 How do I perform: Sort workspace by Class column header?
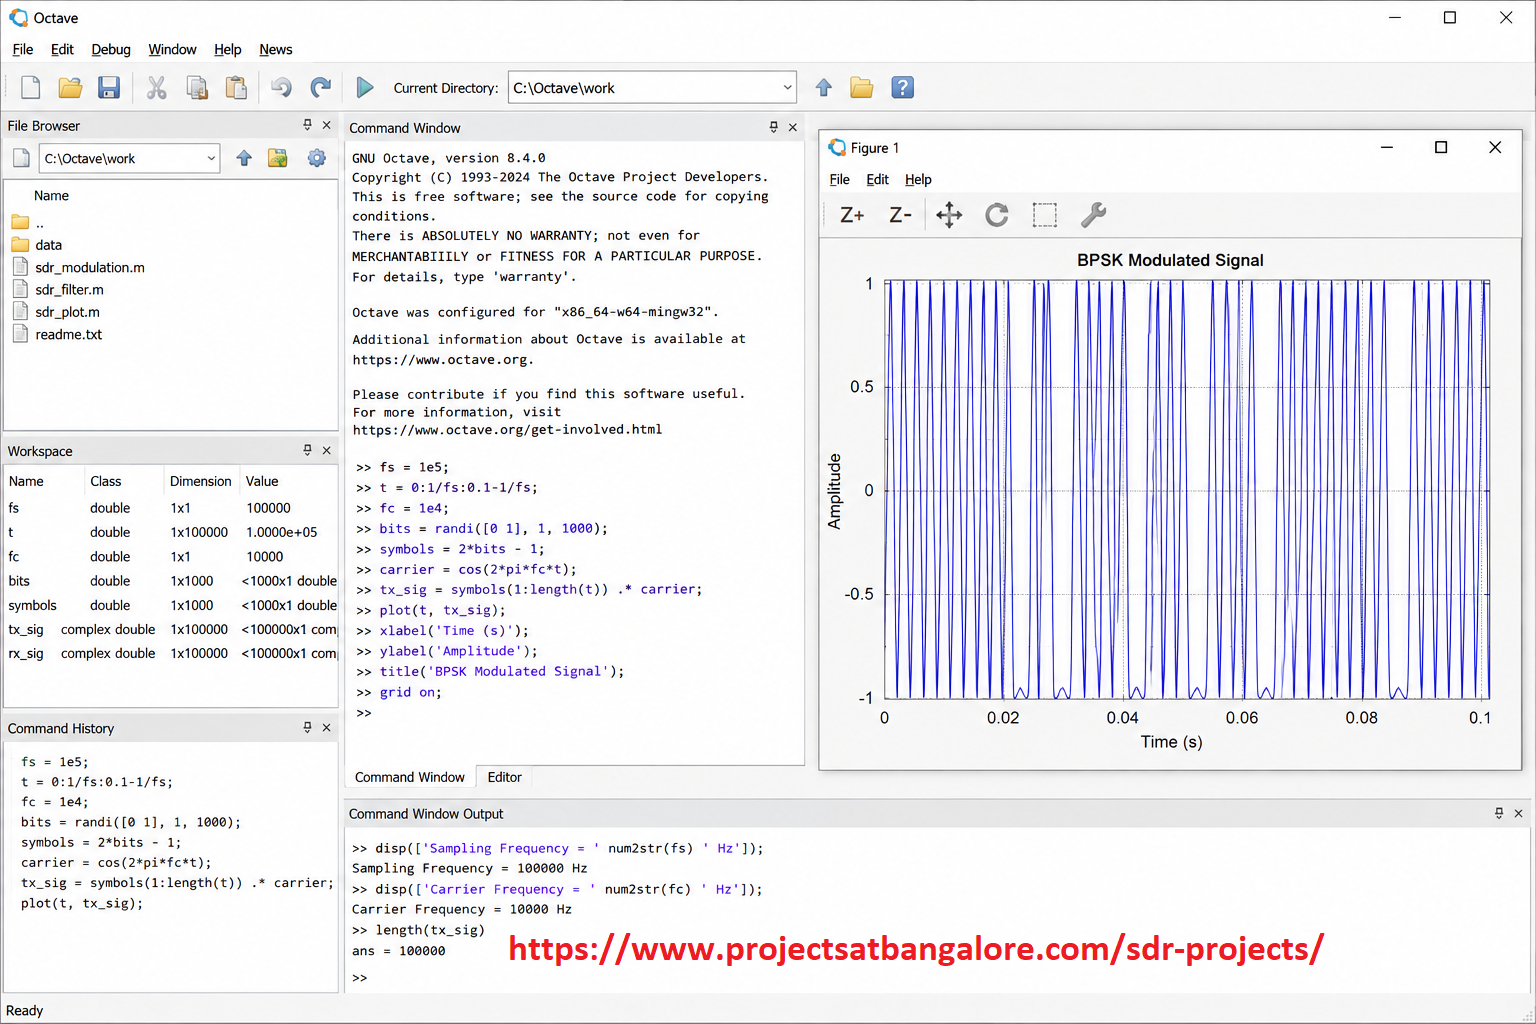[106, 481]
